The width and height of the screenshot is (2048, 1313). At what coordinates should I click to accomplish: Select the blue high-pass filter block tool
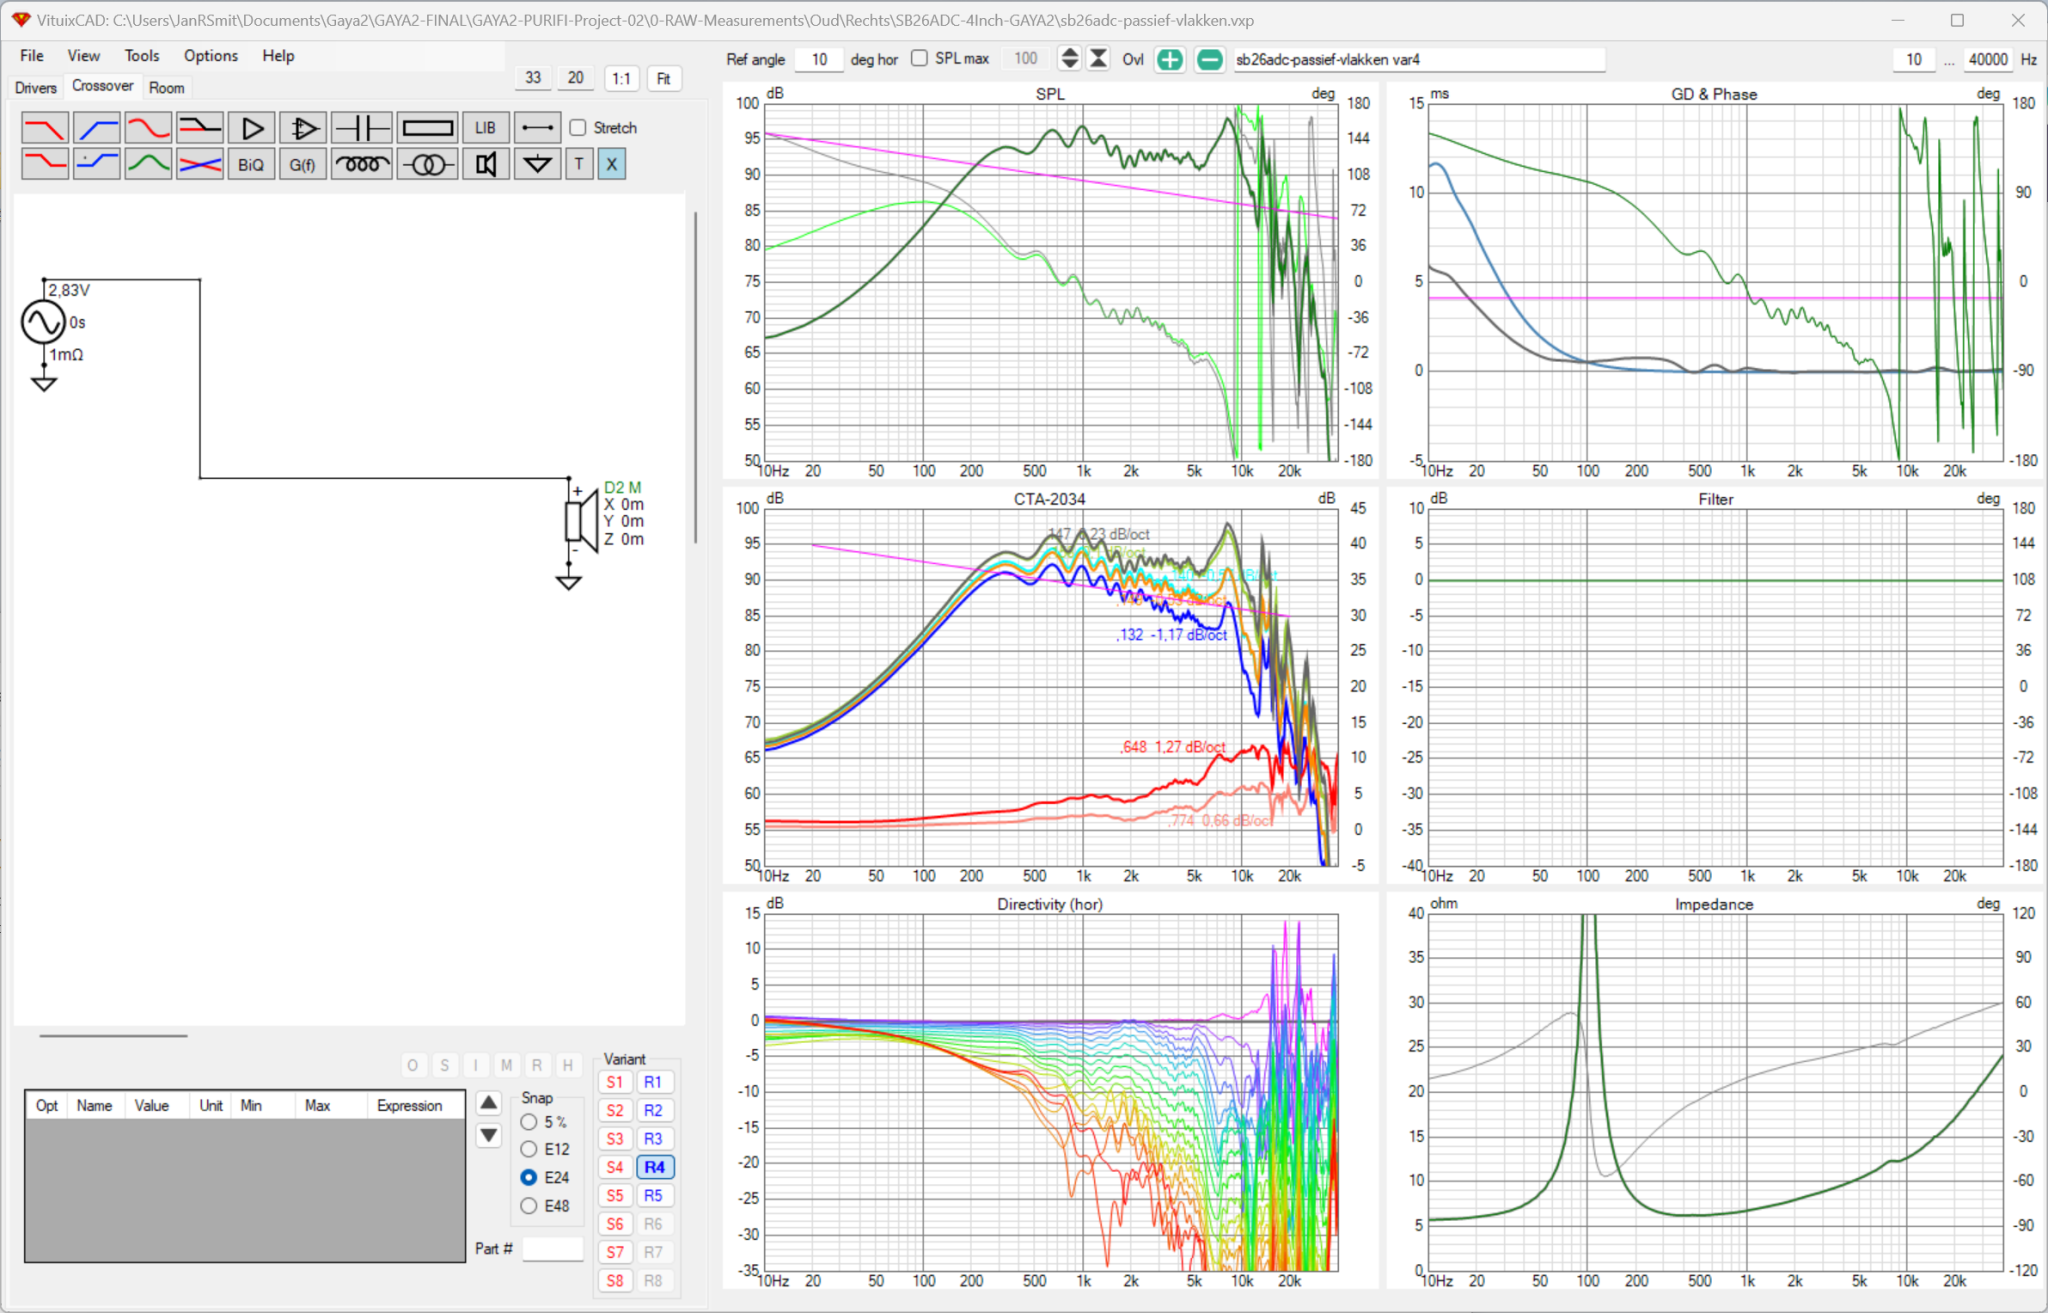(x=97, y=128)
